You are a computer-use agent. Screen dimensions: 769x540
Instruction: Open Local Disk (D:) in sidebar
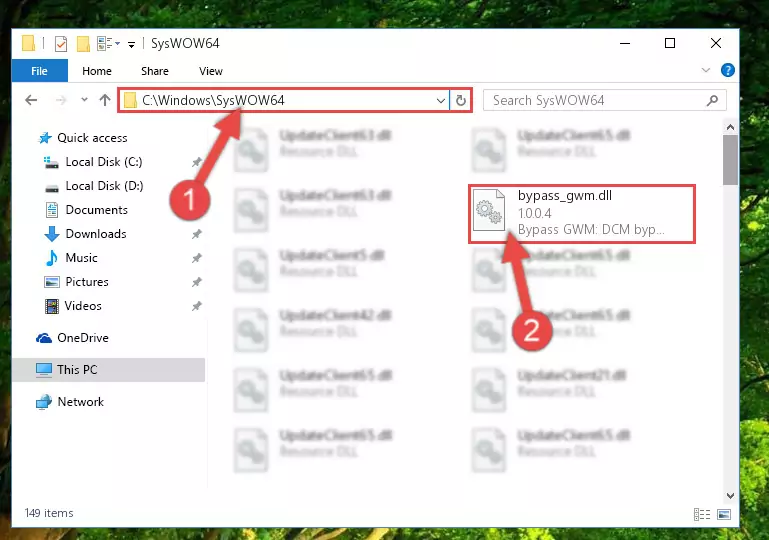tap(104, 186)
